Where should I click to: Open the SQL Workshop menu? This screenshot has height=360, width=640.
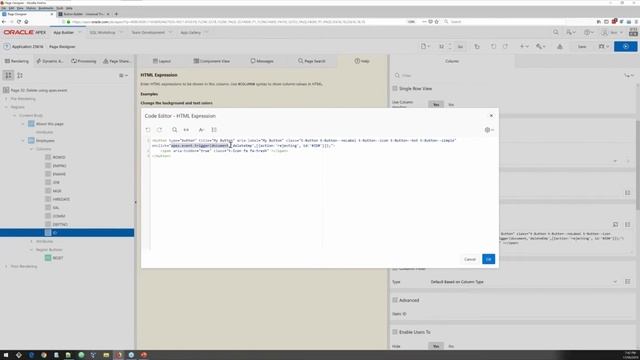[106, 32]
